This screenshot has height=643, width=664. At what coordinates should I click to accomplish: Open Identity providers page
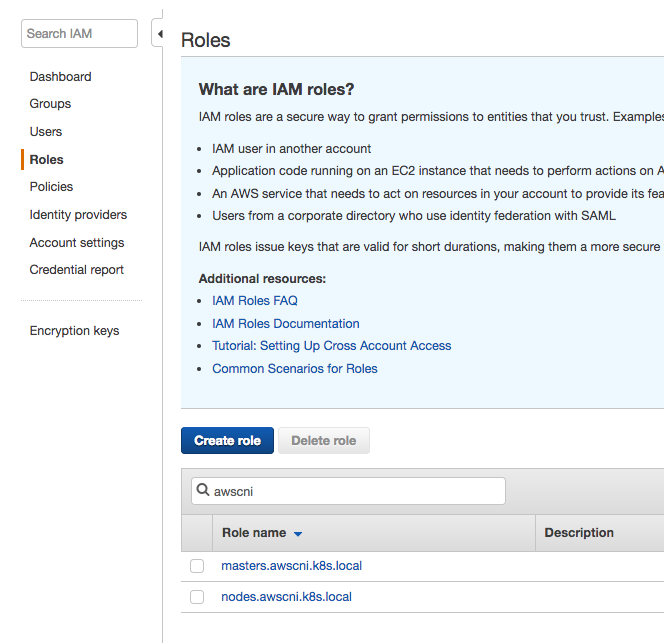78,215
